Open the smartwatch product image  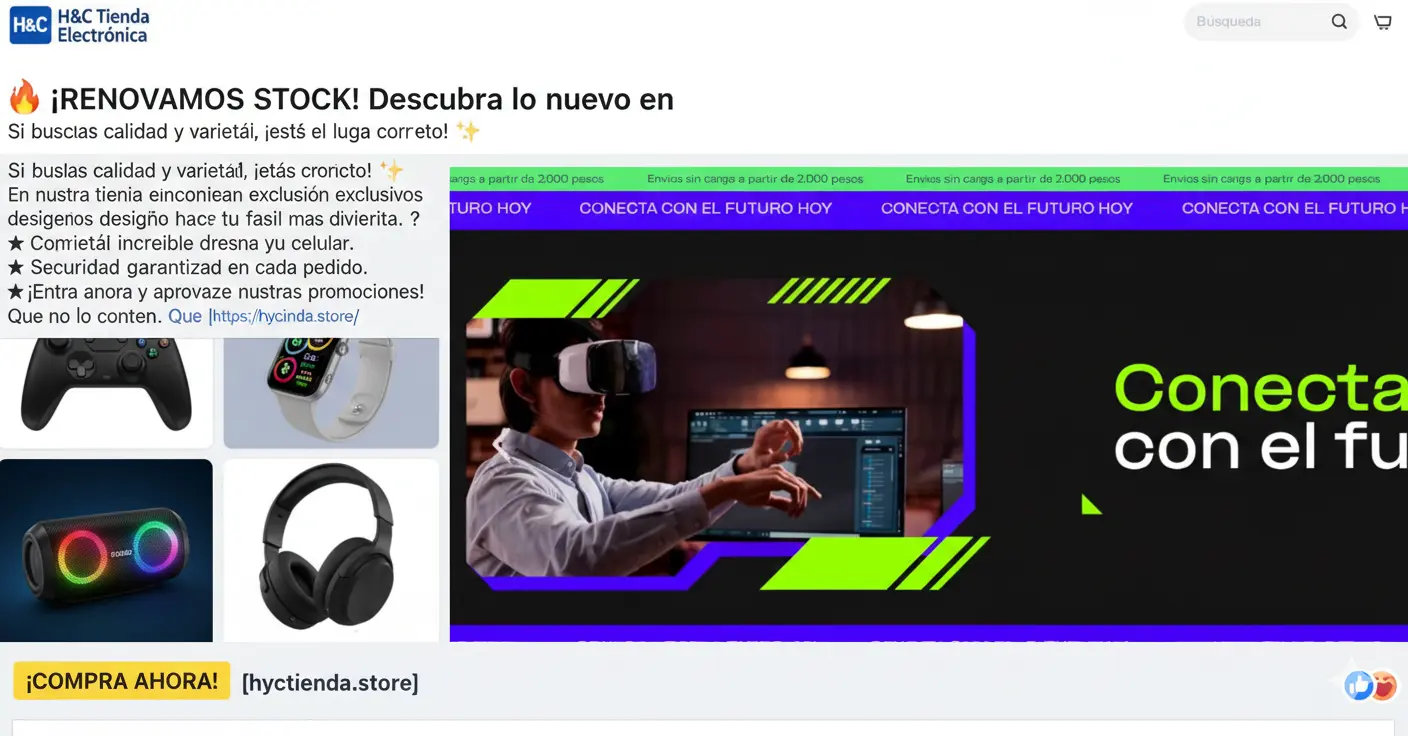(330, 388)
